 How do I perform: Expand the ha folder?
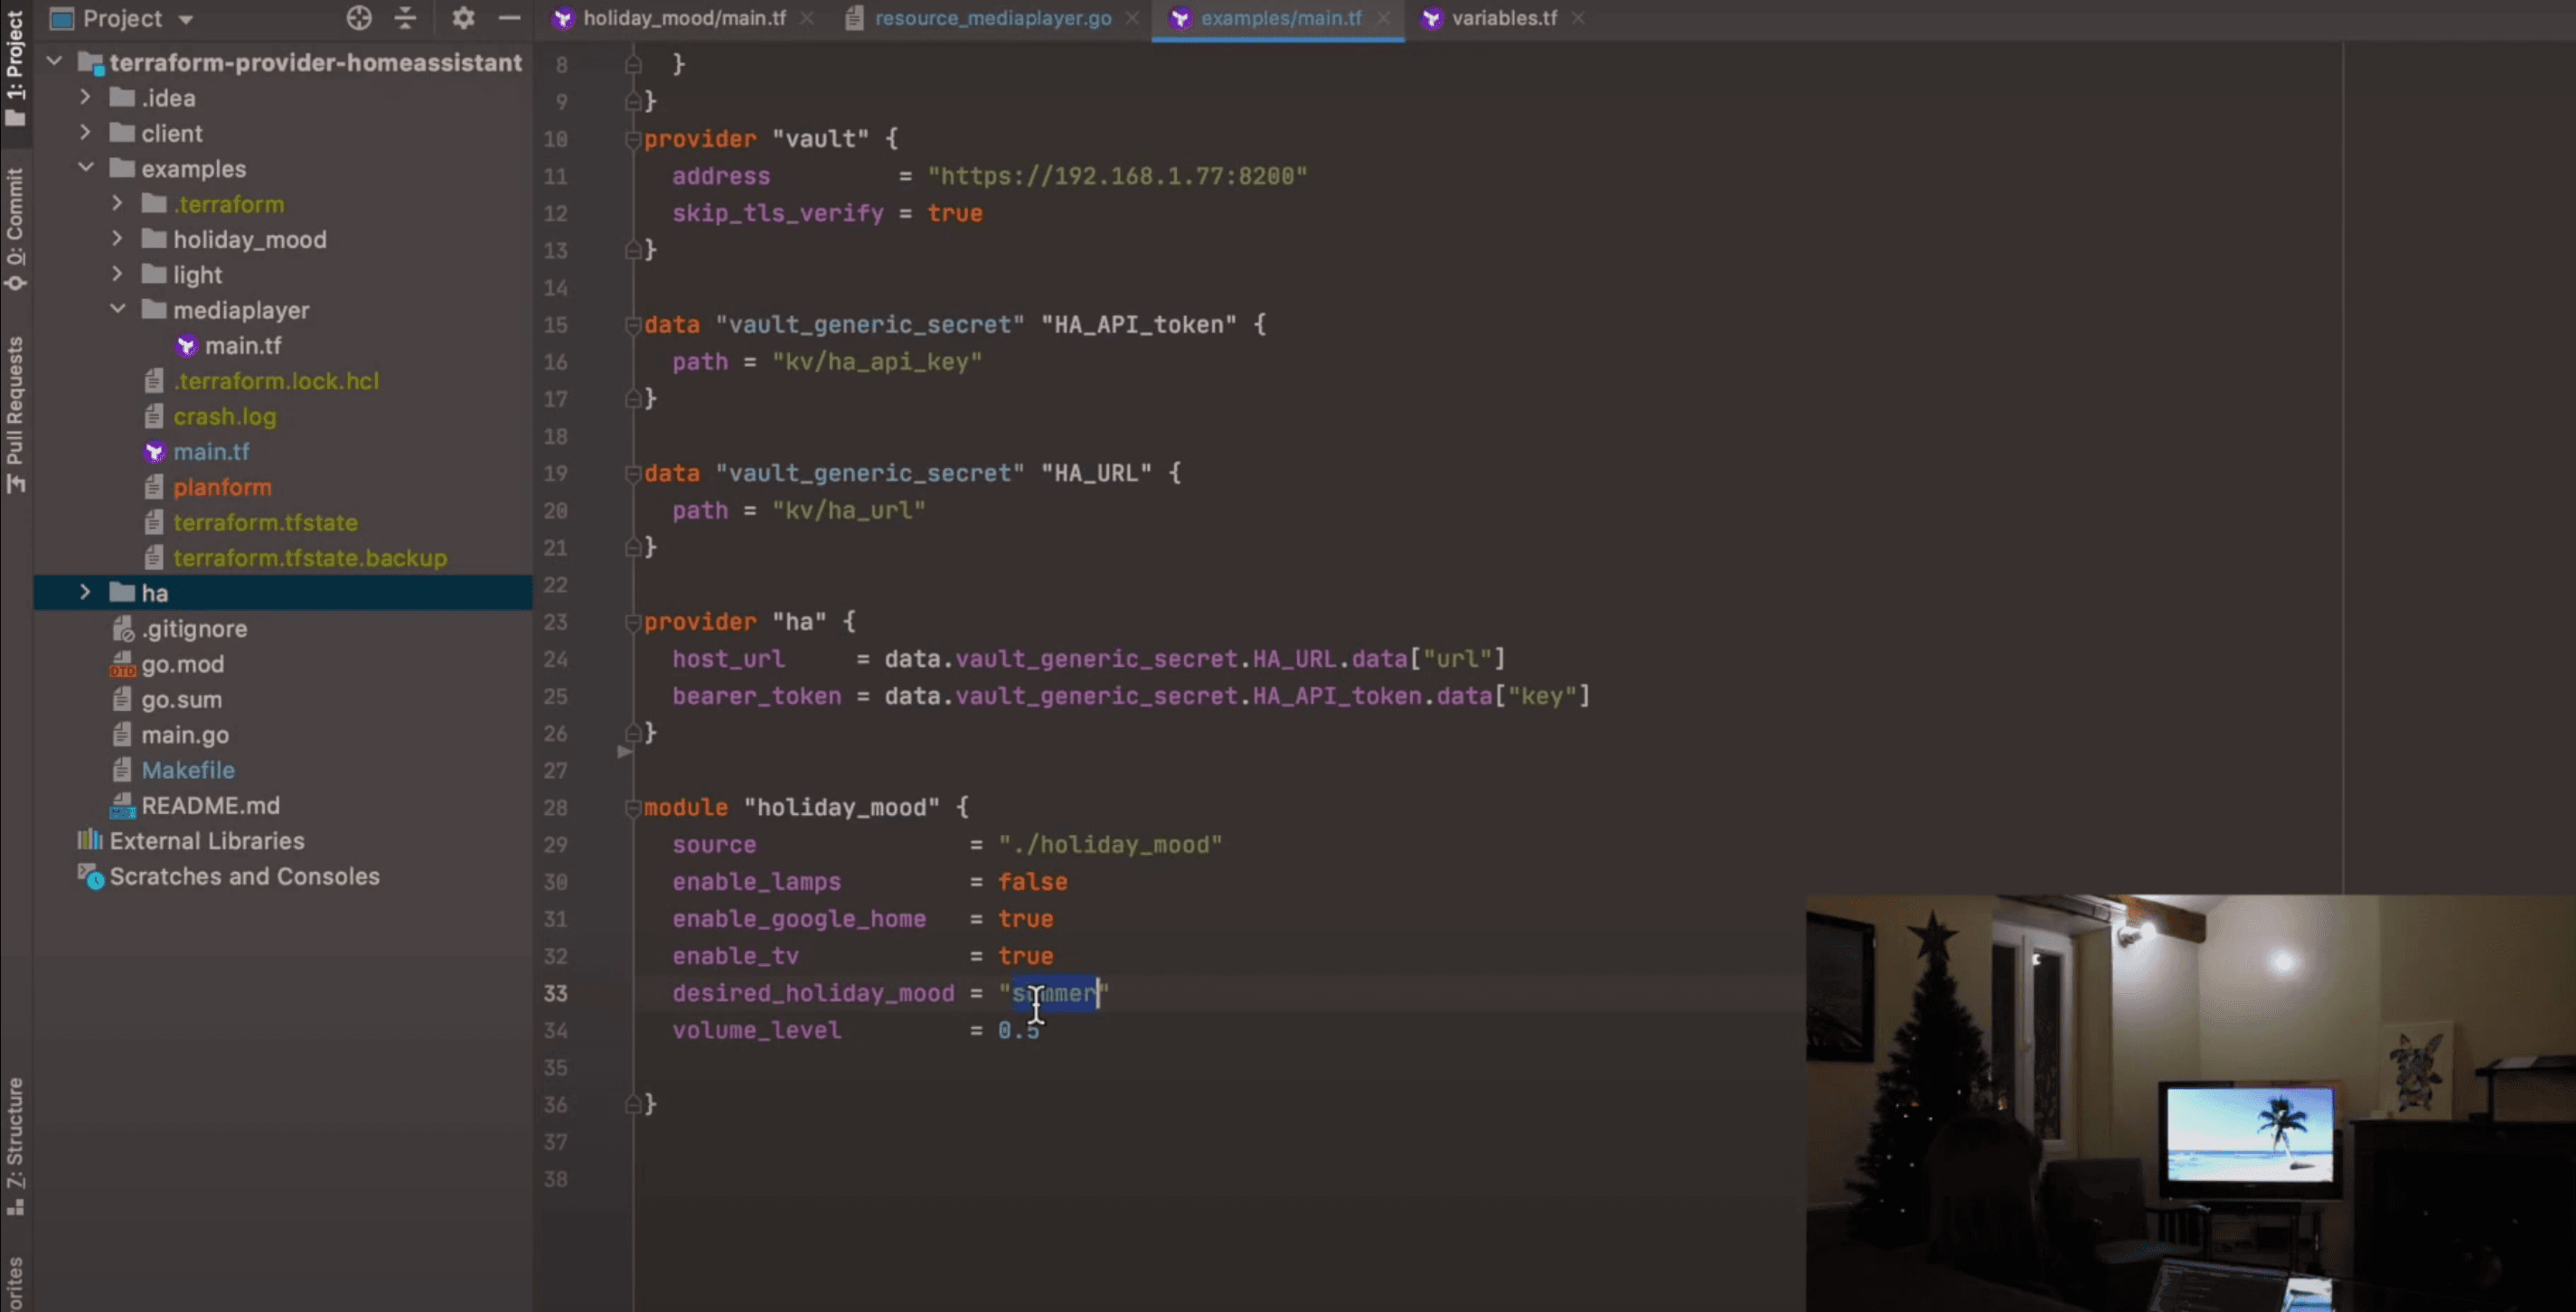coord(85,592)
